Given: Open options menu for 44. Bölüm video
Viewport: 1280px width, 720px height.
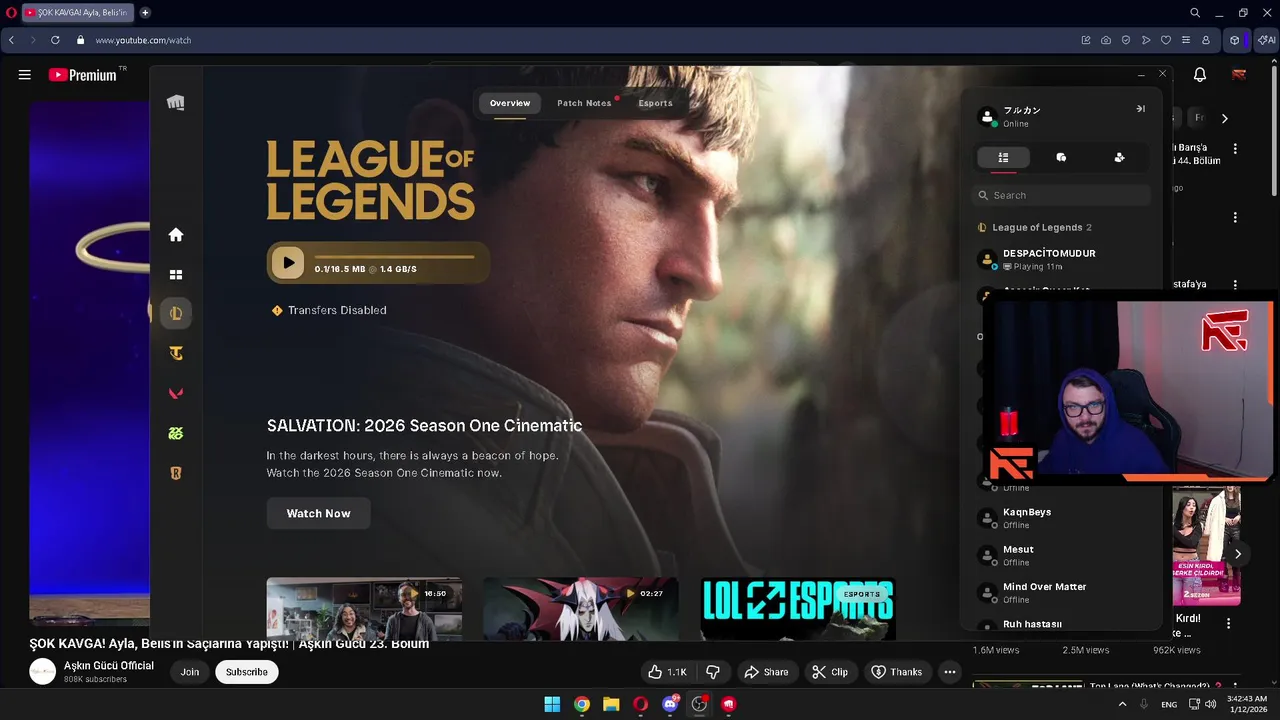Looking at the screenshot, I should click(1235, 148).
